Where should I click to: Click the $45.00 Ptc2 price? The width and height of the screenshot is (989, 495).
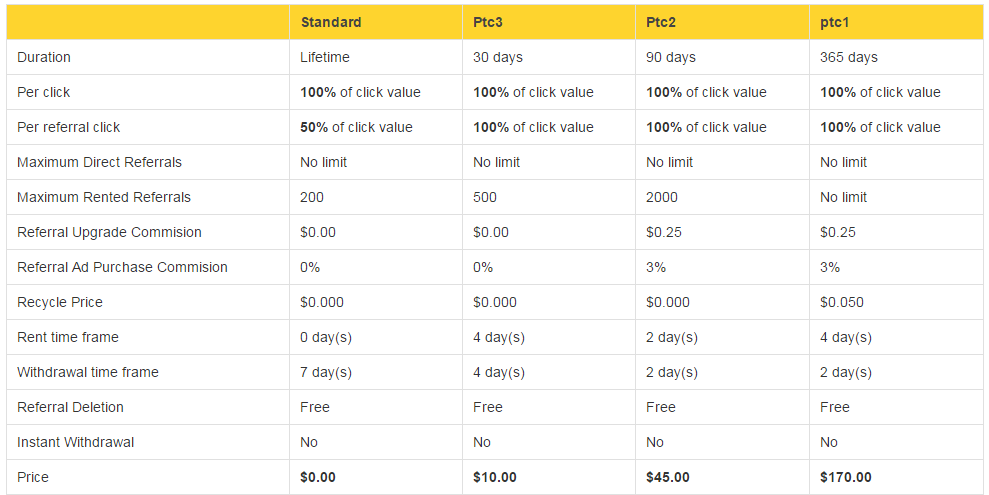[x=668, y=477]
